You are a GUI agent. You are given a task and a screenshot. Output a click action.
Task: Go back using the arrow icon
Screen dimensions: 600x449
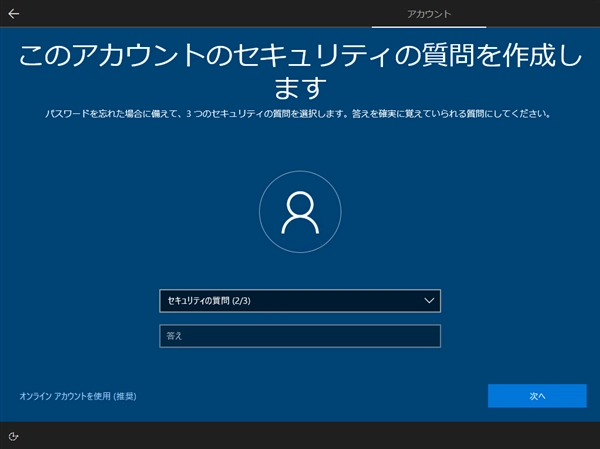pos(14,14)
